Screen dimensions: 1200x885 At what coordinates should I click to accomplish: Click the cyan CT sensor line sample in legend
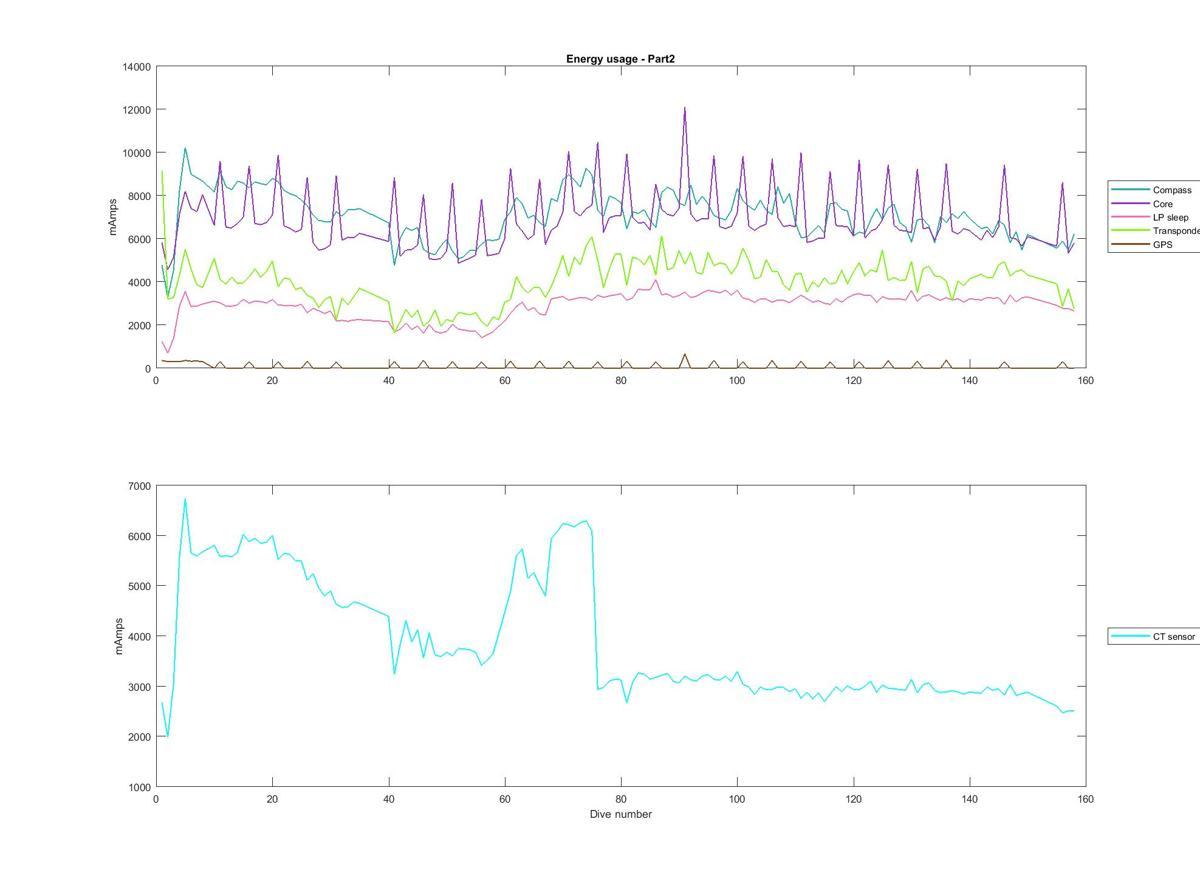(x=1130, y=636)
